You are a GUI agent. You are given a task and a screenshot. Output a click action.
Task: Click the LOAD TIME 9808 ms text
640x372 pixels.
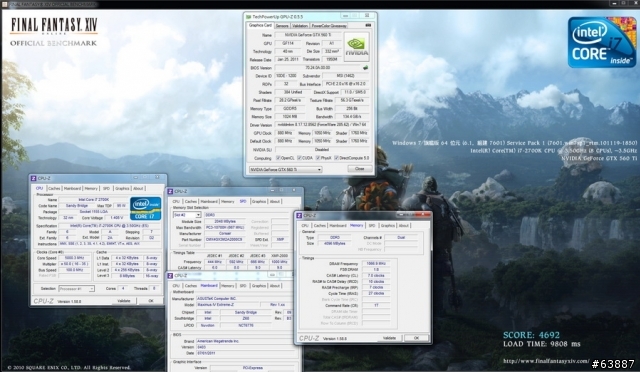point(542,344)
